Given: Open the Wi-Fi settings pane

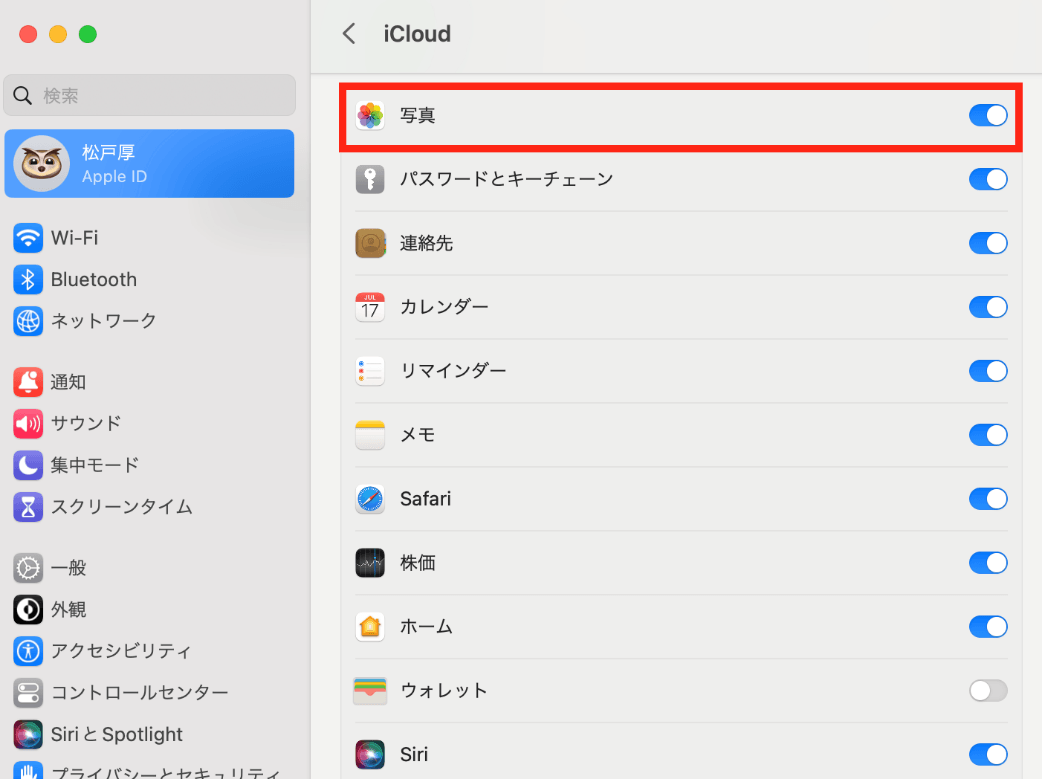Looking at the screenshot, I should 75,238.
